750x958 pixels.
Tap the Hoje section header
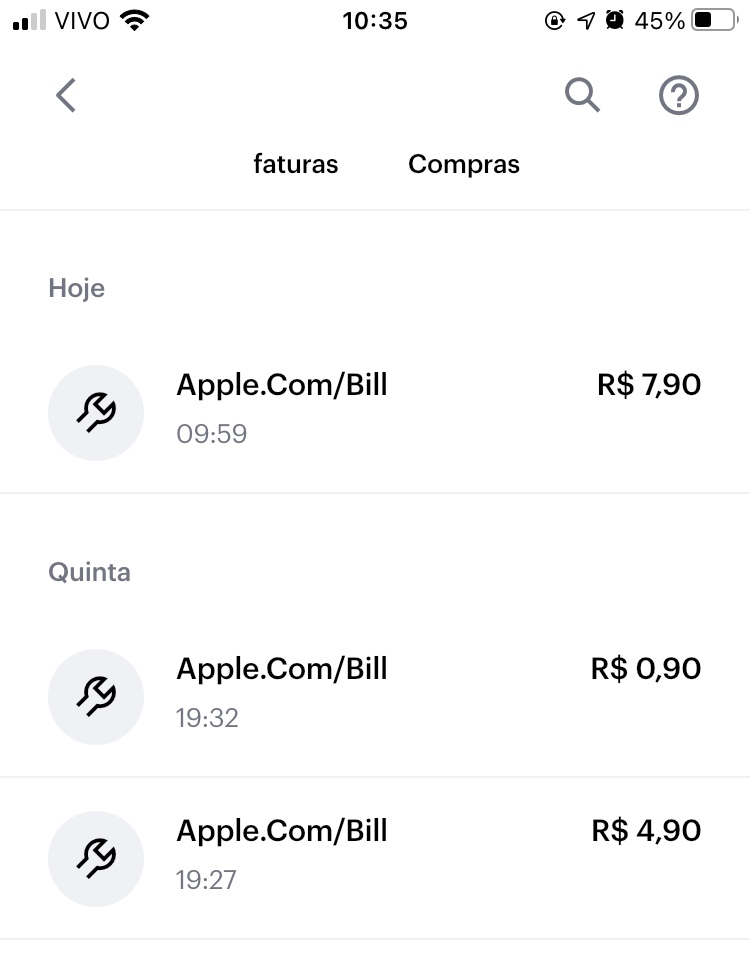pos(77,289)
